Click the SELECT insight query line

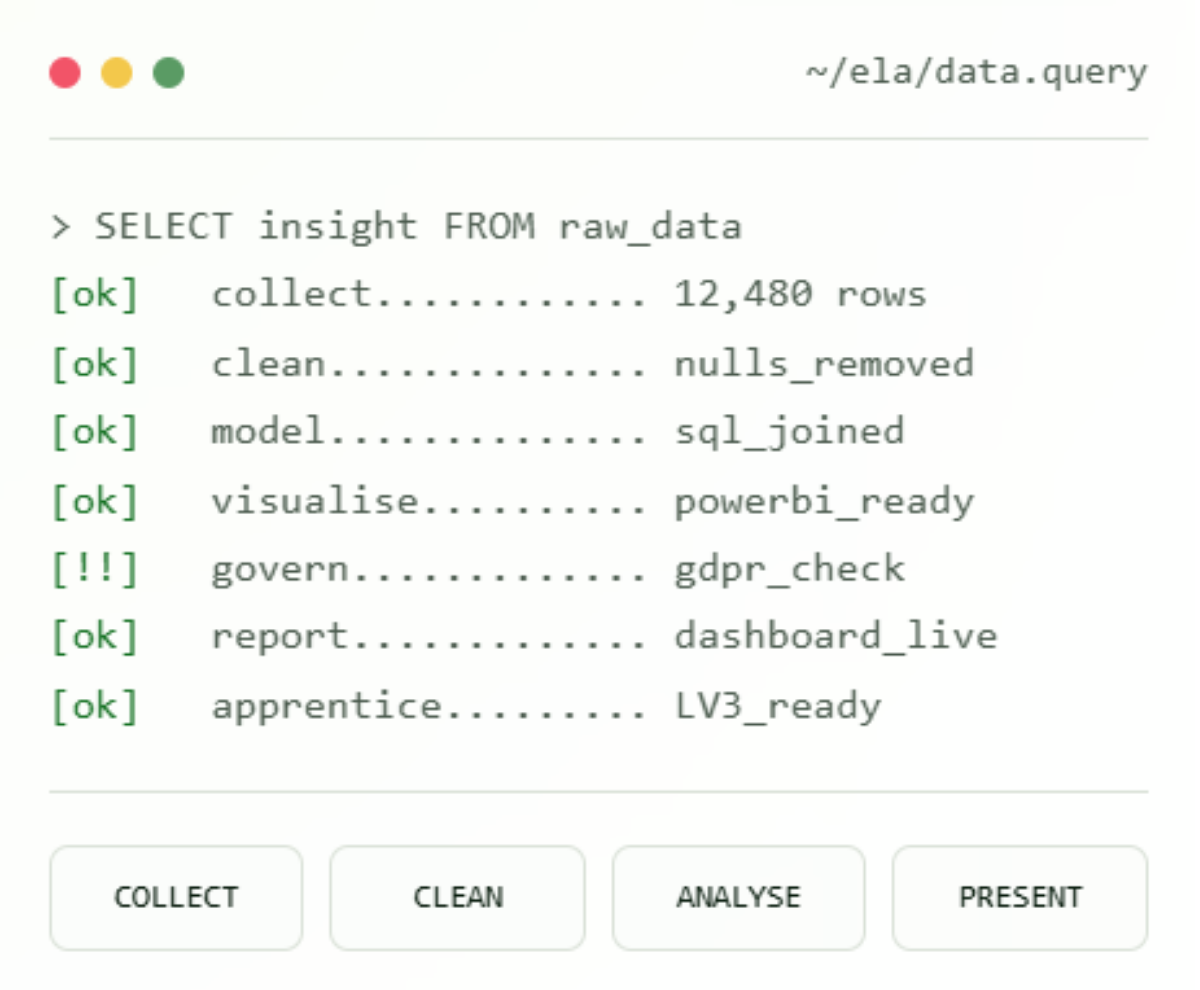[396, 227]
